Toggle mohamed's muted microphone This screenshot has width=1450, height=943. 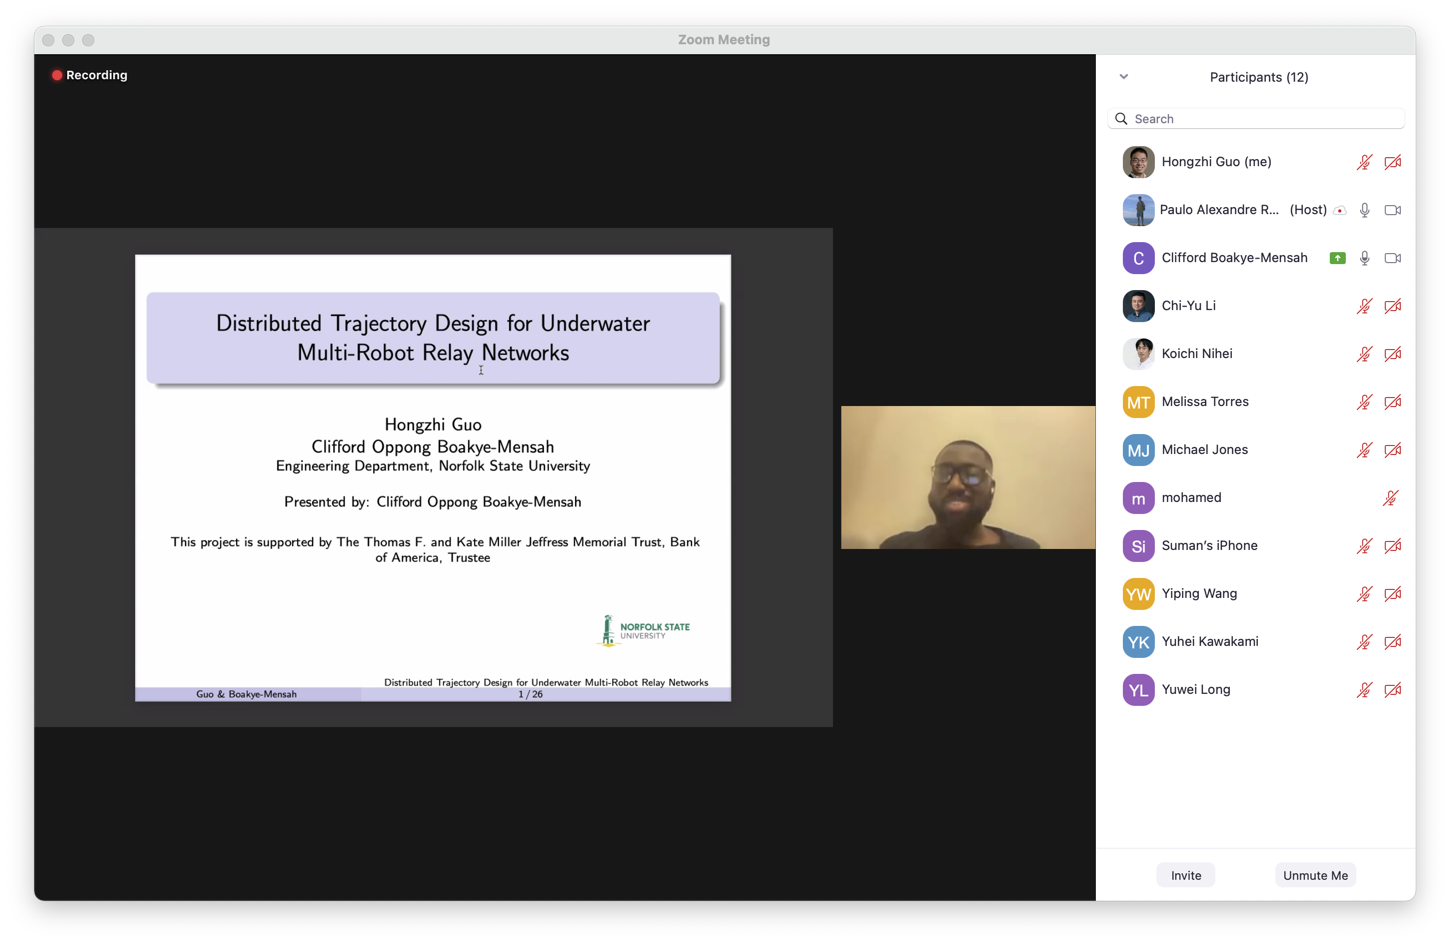(x=1390, y=498)
